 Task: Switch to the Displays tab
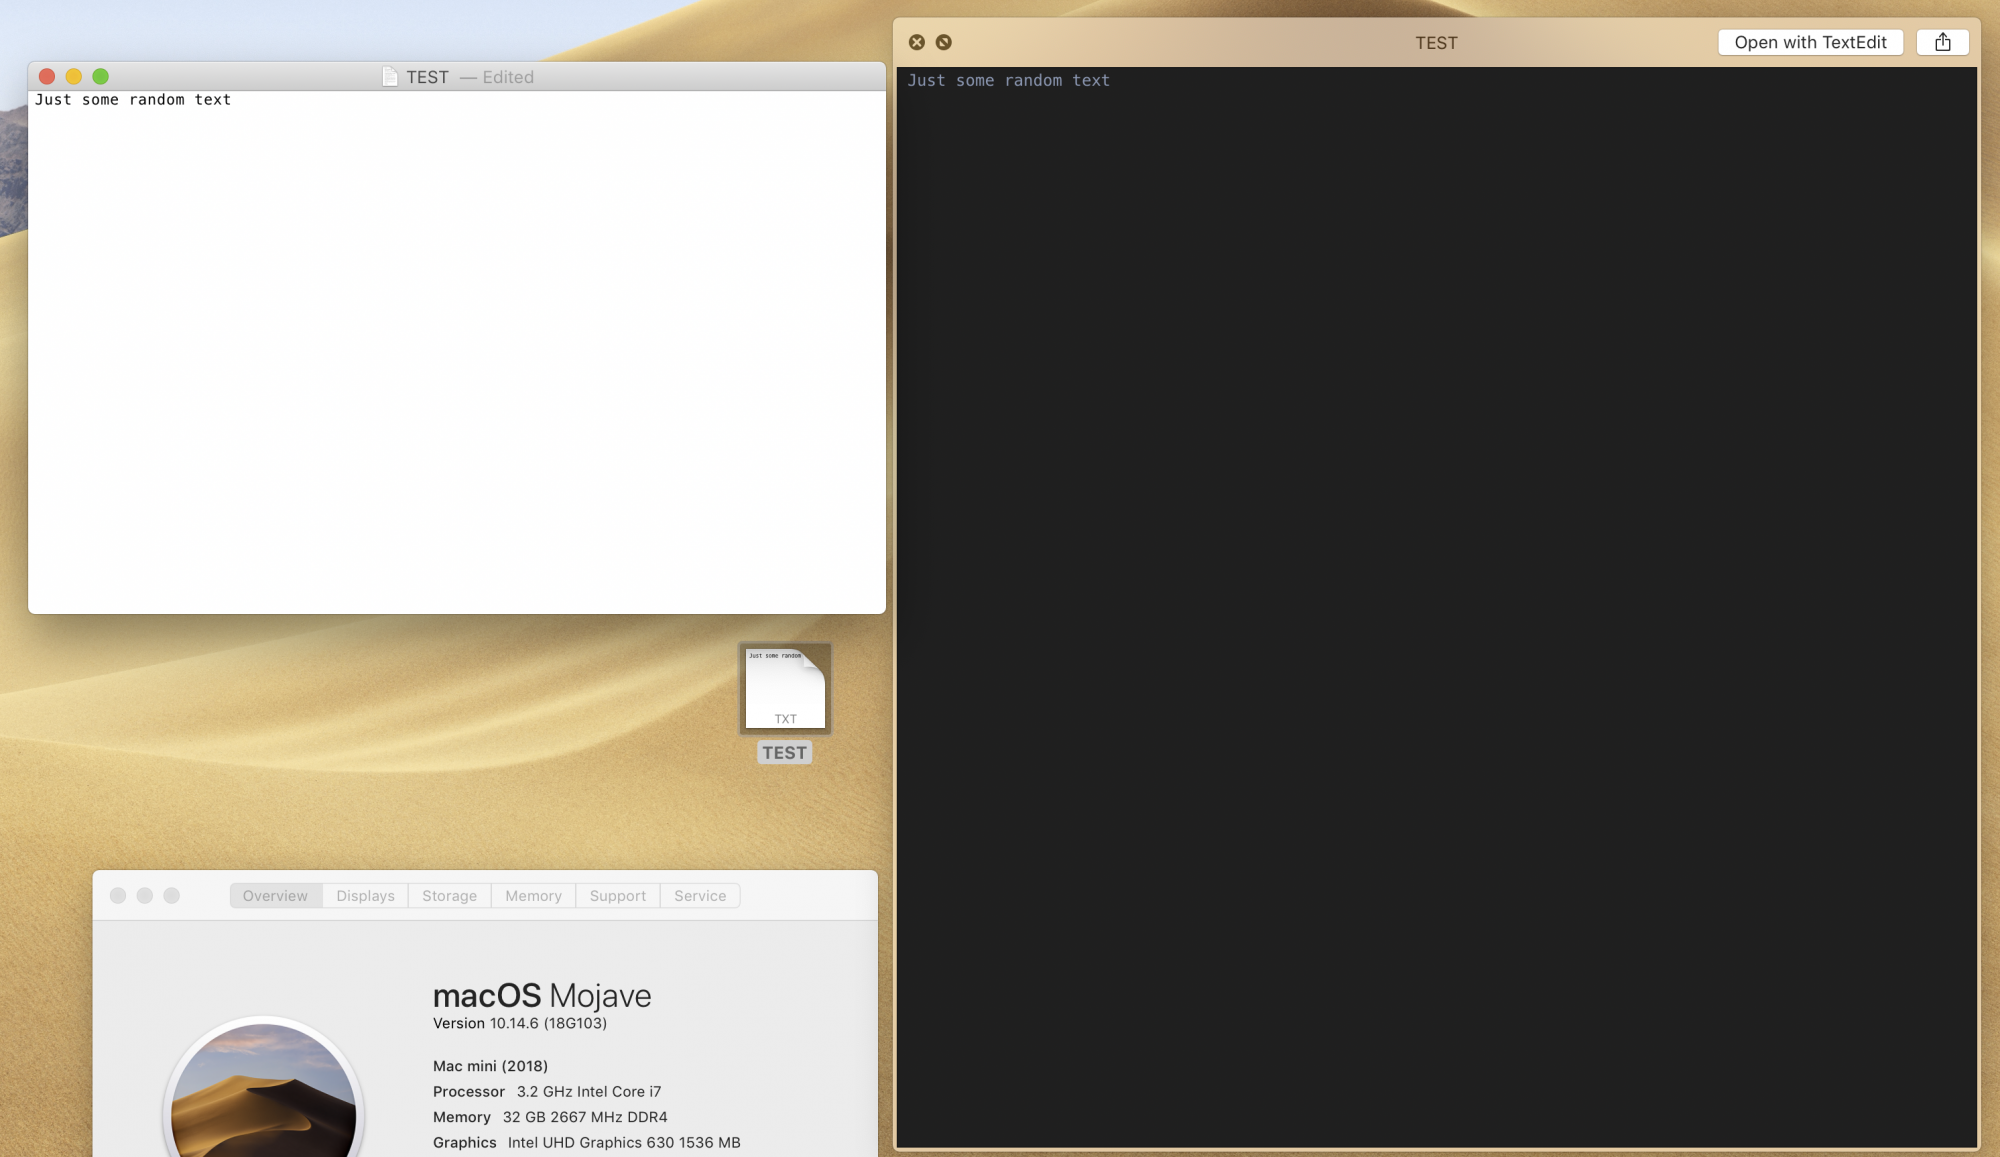coord(365,896)
